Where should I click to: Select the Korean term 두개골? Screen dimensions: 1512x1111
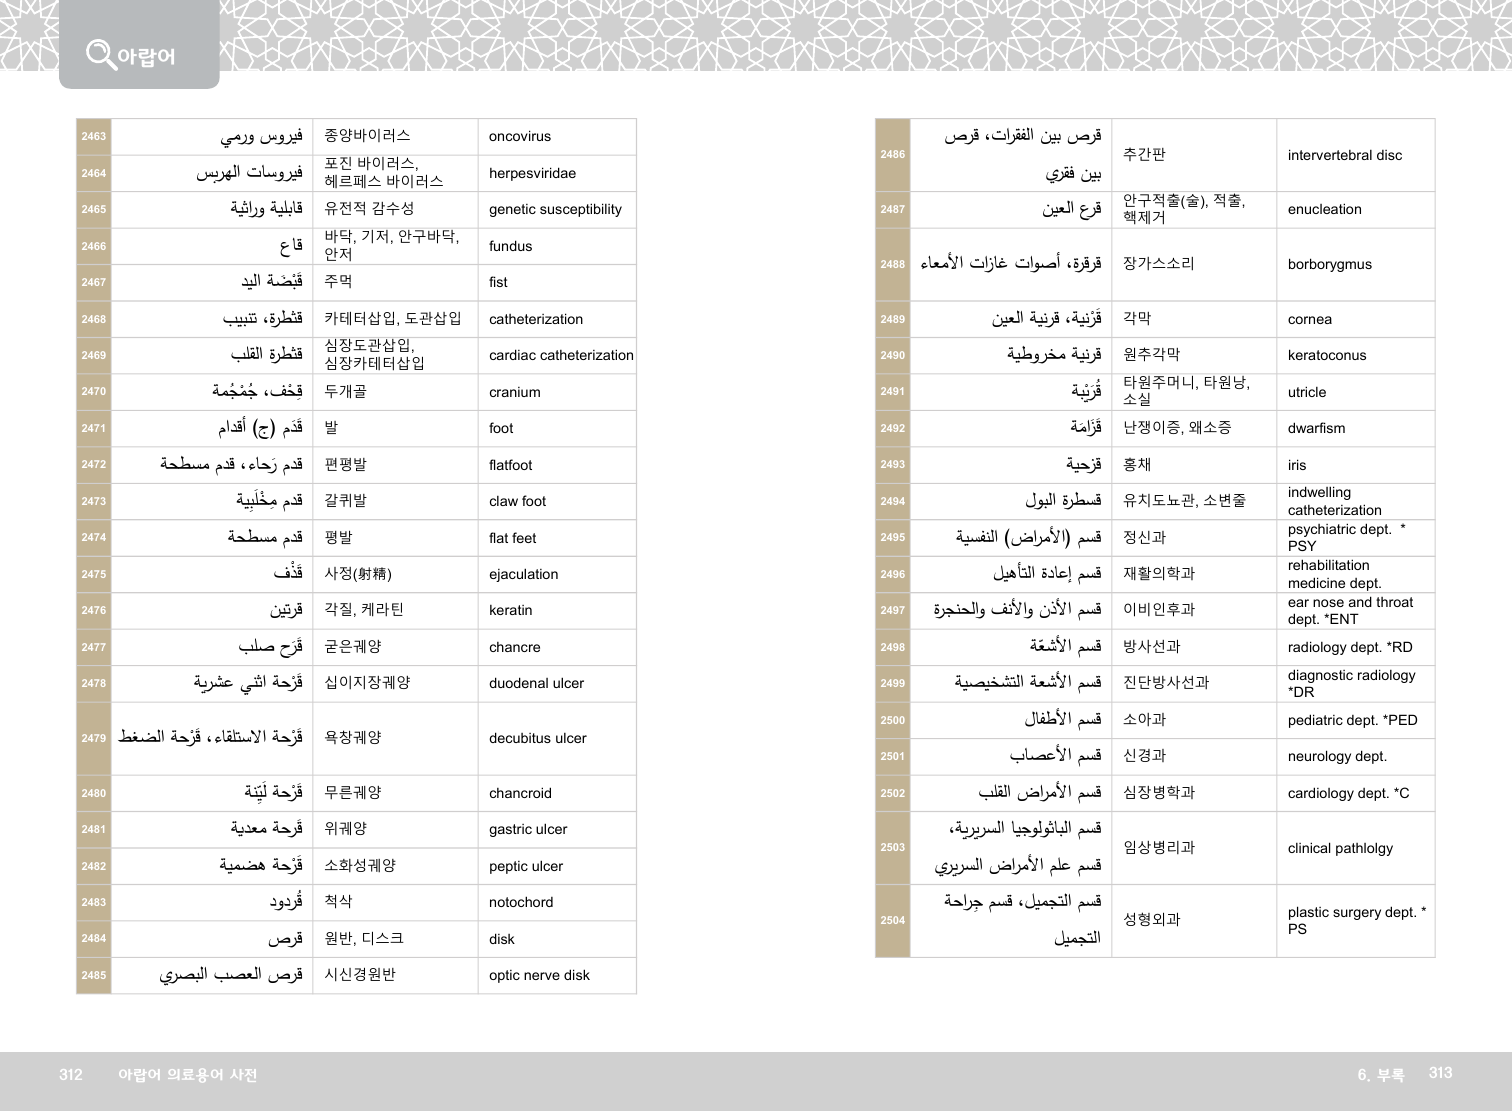345,392
